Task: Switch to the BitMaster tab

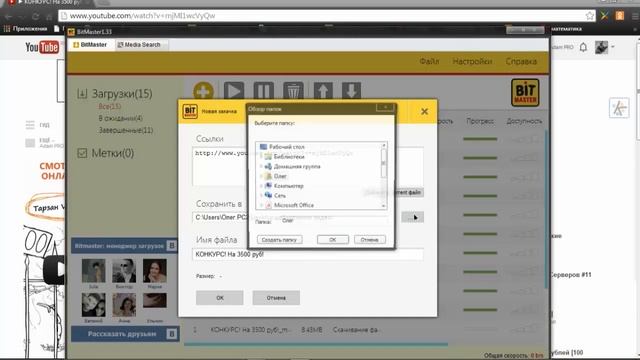Action: tap(90, 45)
